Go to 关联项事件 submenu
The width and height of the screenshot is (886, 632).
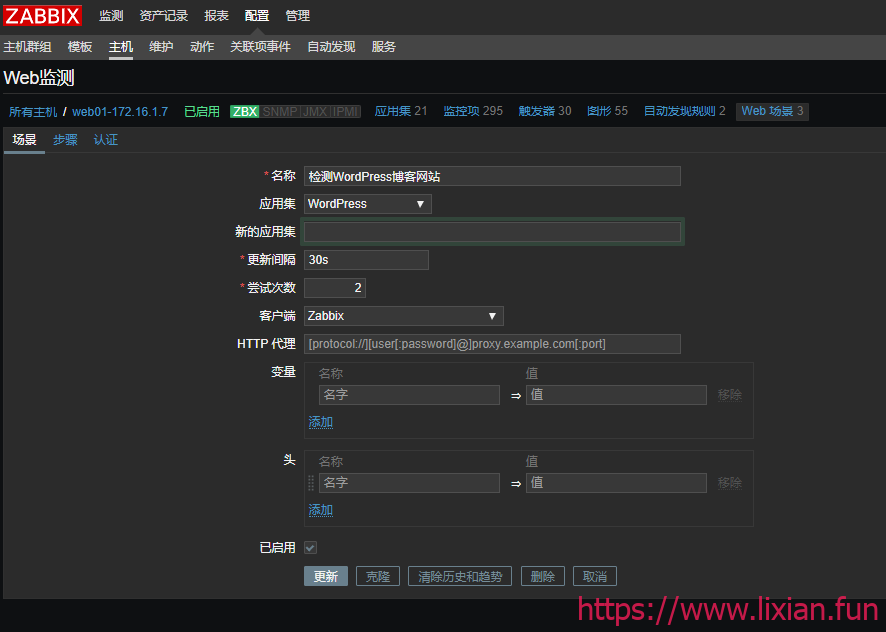pyautogui.click(x=260, y=47)
